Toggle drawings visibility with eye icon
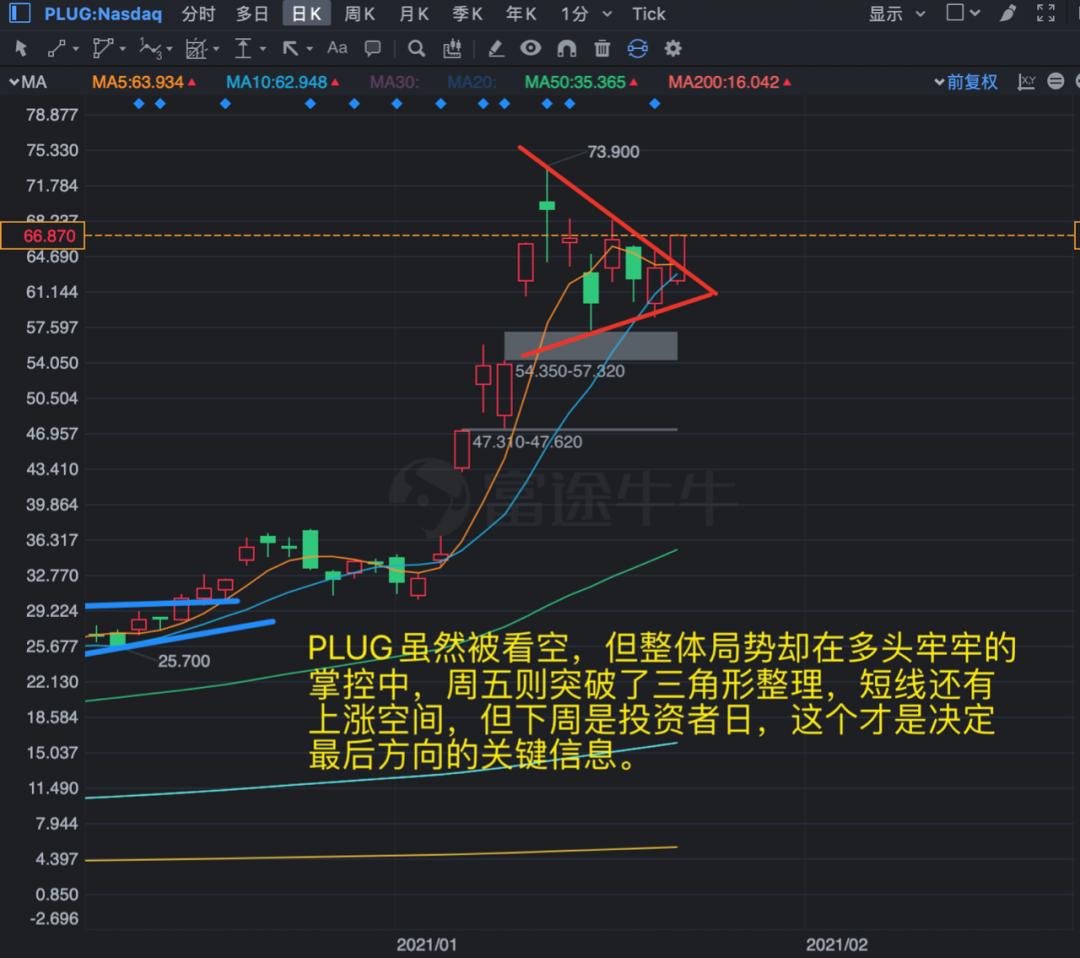The height and width of the screenshot is (958, 1080). (530, 48)
